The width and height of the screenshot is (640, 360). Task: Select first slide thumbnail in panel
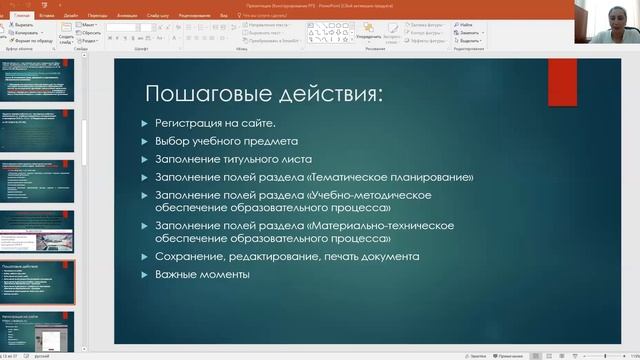(37, 80)
